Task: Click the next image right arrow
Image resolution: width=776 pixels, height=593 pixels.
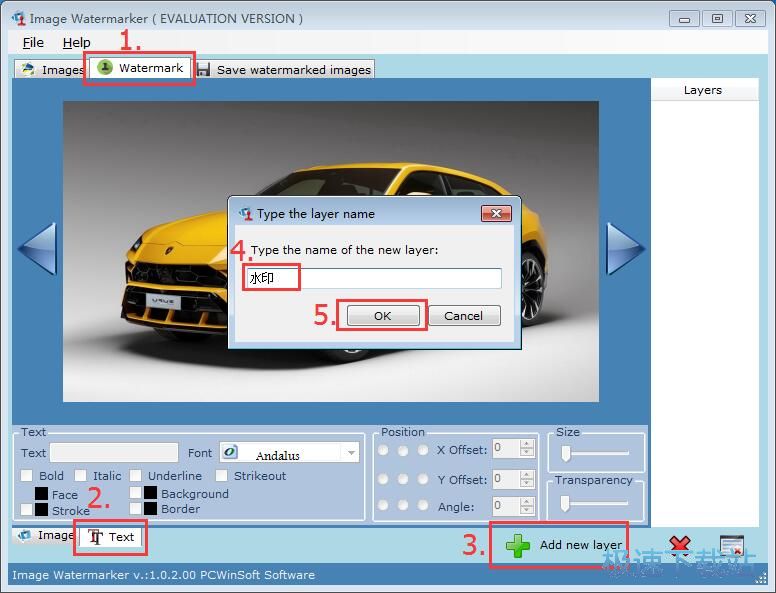Action: [x=625, y=248]
